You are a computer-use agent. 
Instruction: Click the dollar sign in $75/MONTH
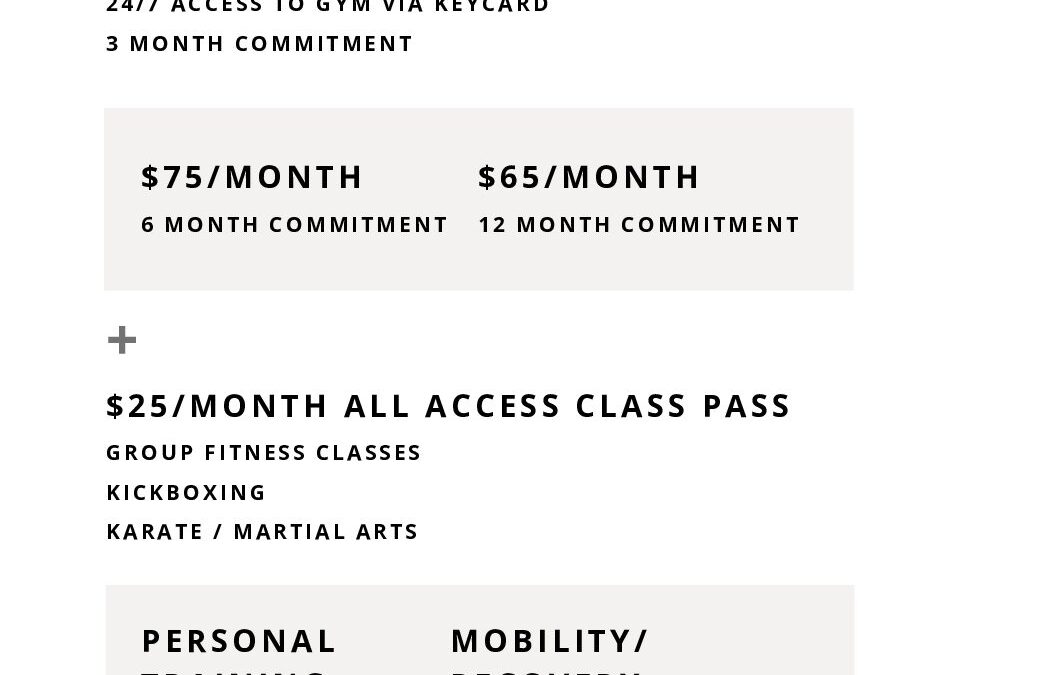click(150, 177)
